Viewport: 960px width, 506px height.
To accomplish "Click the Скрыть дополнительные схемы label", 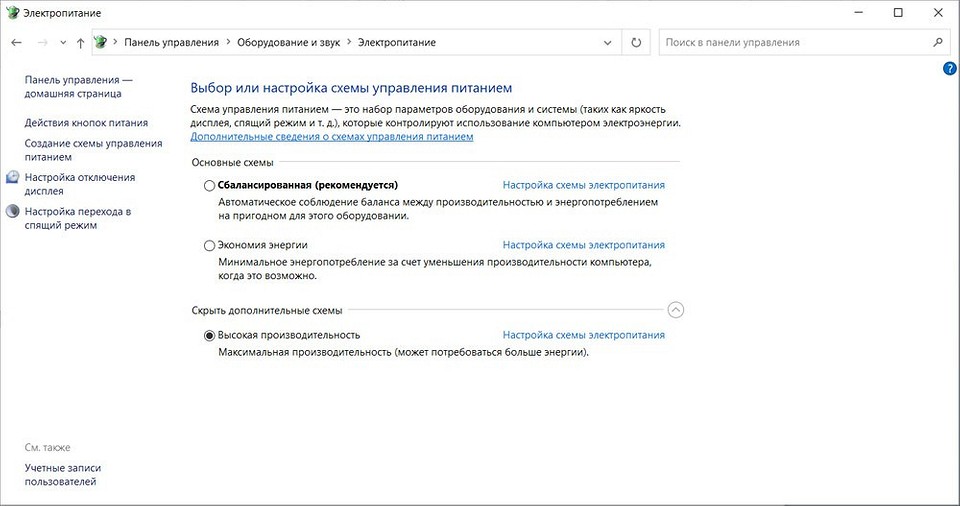I will [x=267, y=311].
